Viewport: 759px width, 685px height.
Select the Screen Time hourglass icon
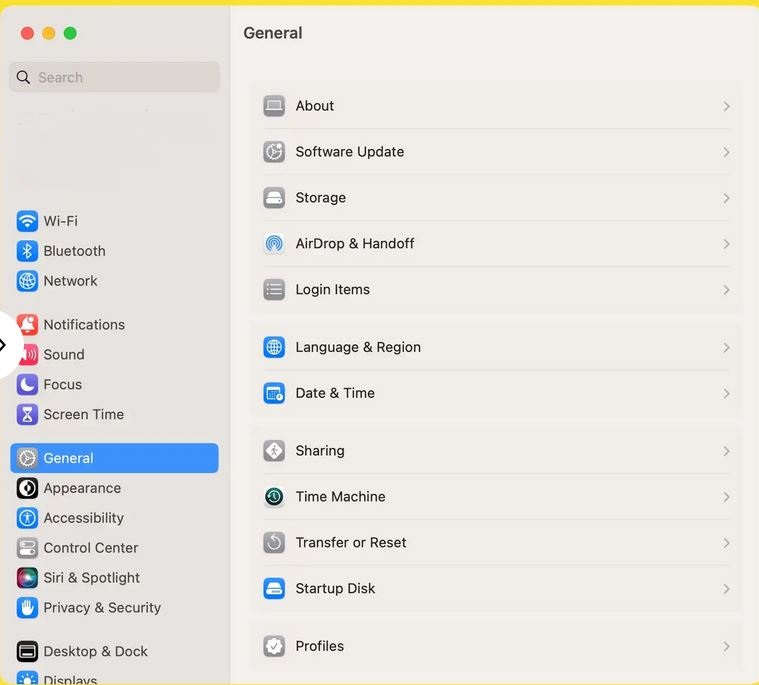click(27, 415)
